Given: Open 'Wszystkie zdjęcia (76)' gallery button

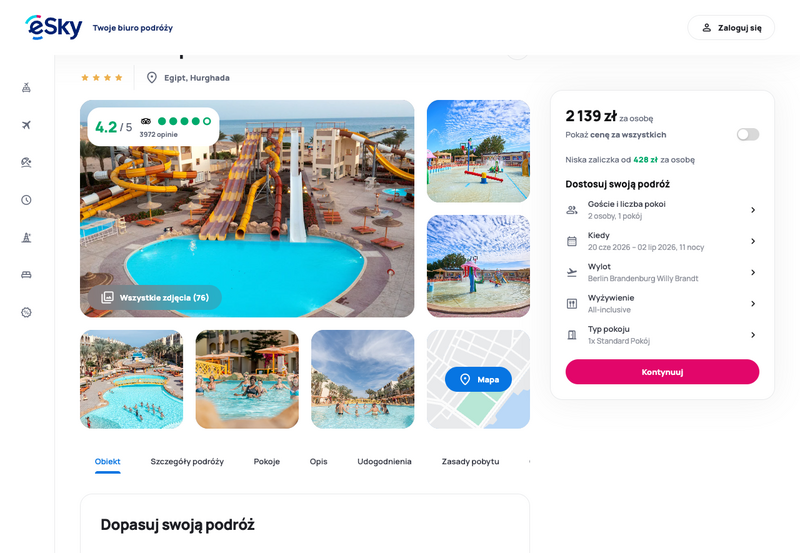Looking at the screenshot, I should coord(155,297).
